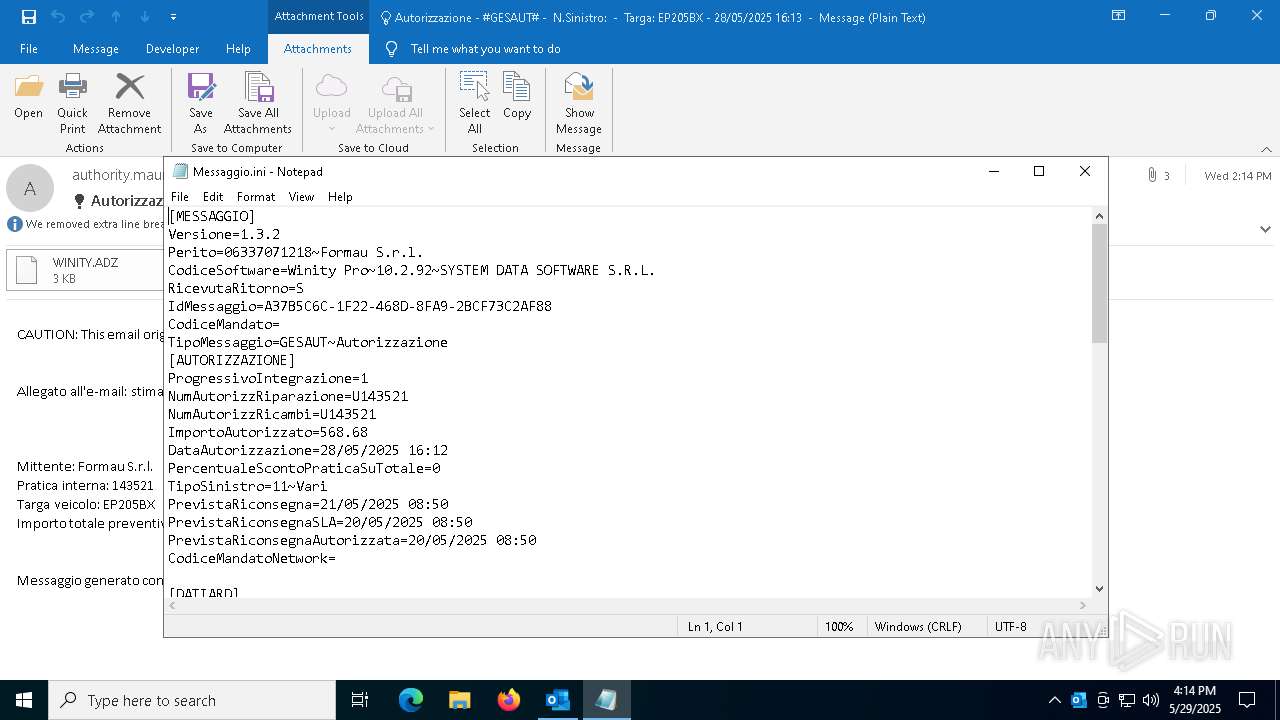
Task: Maximize the Notepad window
Action: coord(1039,171)
